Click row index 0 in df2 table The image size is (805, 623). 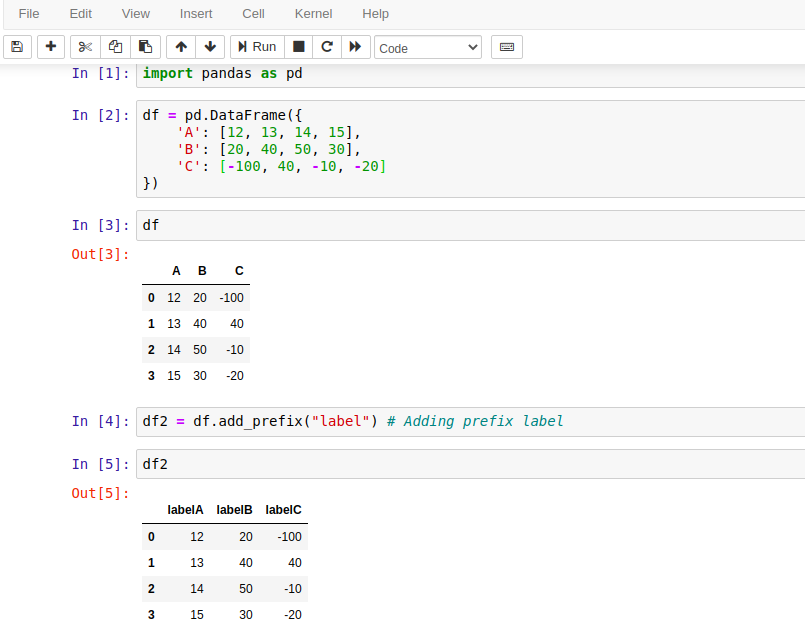(x=151, y=537)
